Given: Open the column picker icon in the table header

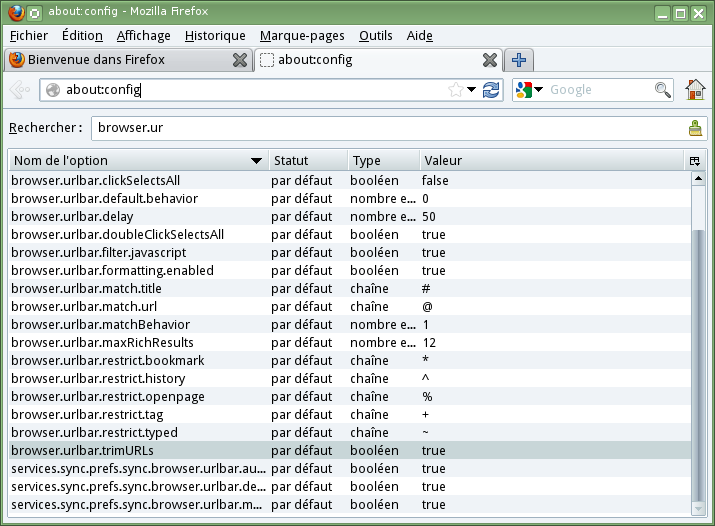Looking at the screenshot, I should [x=694, y=161].
